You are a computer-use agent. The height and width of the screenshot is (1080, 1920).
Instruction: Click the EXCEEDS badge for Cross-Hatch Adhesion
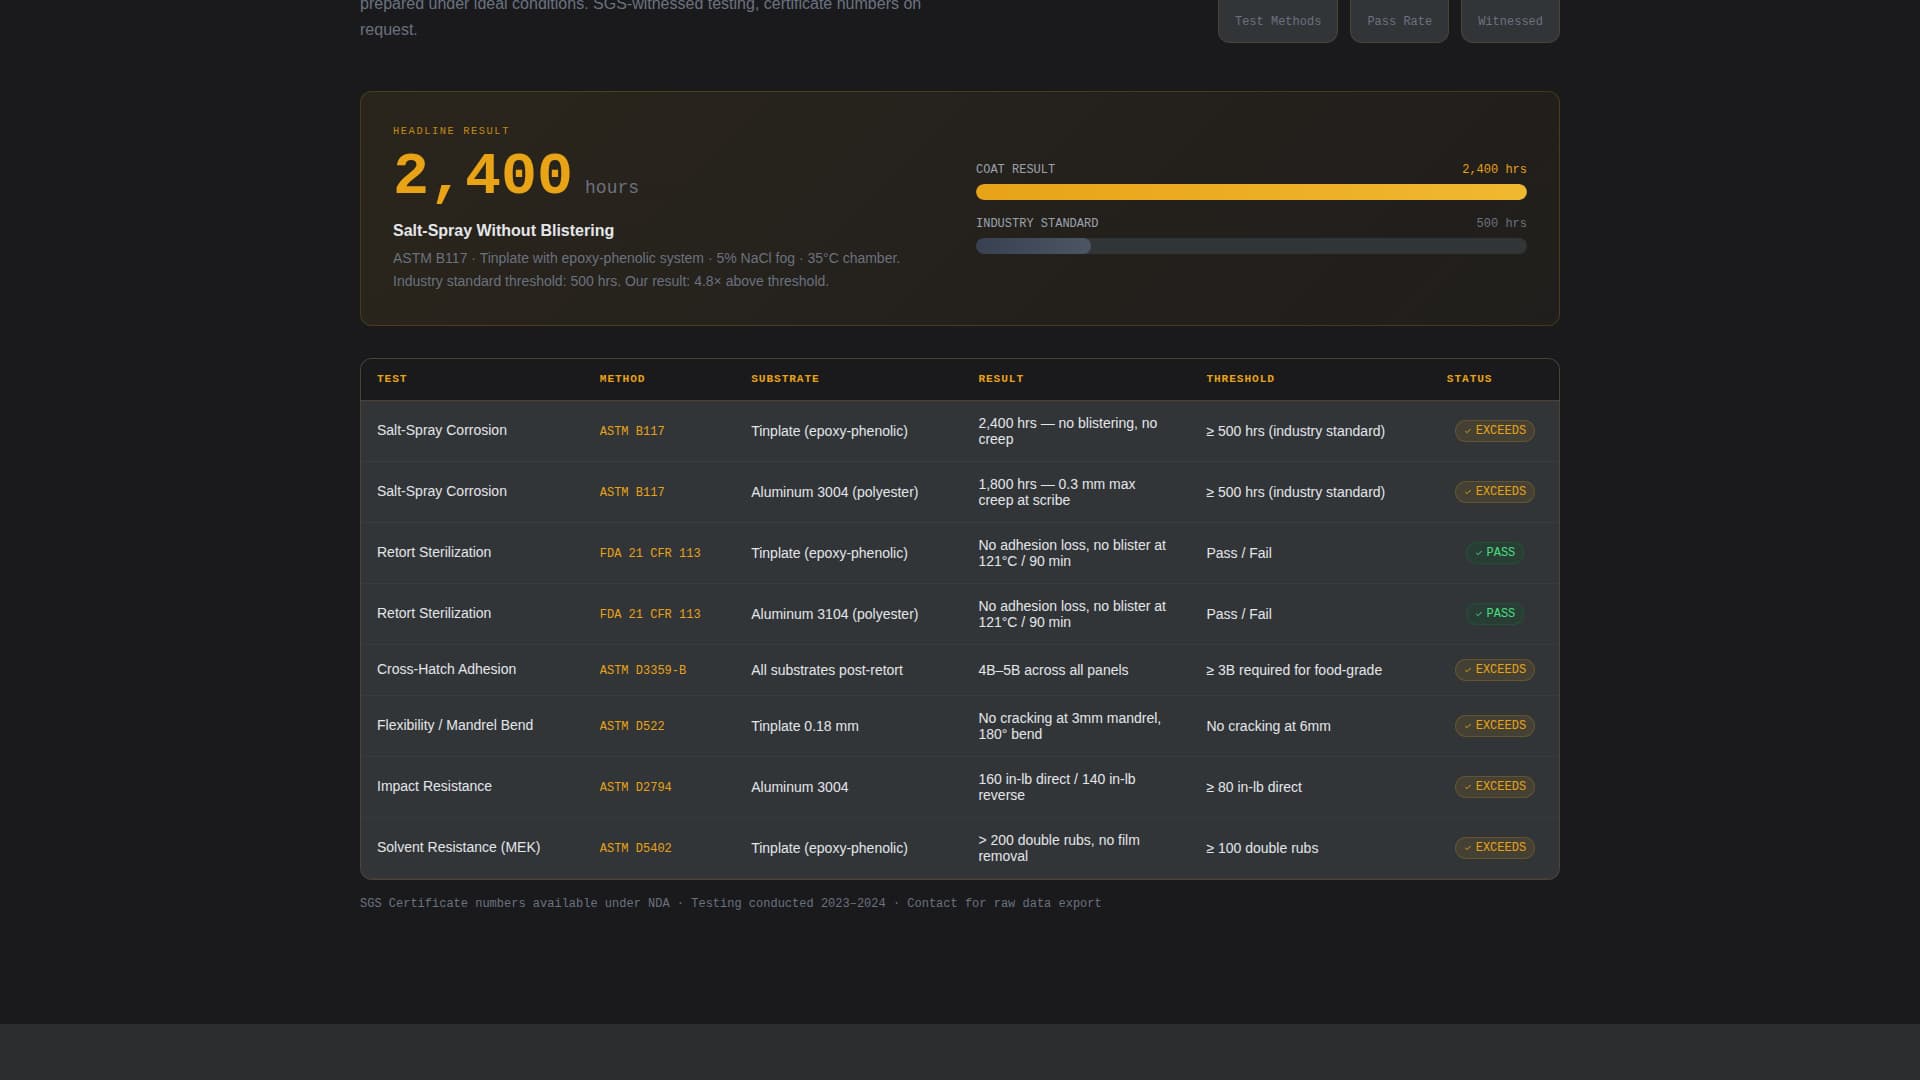pos(1494,669)
